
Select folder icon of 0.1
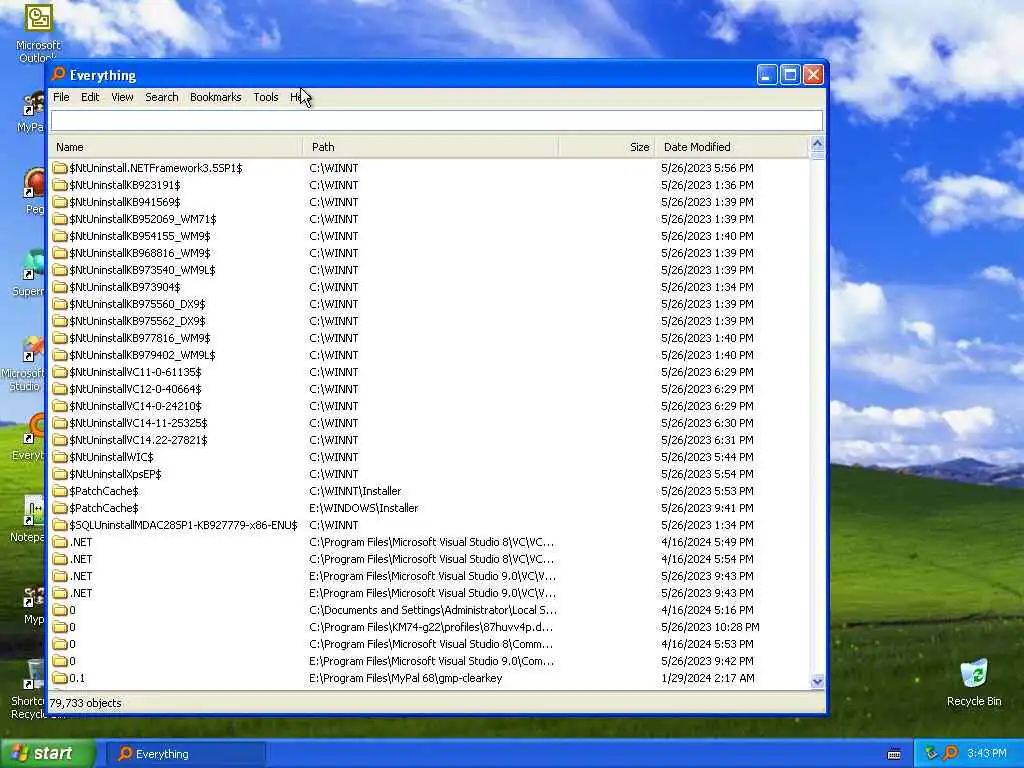coord(60,678)
